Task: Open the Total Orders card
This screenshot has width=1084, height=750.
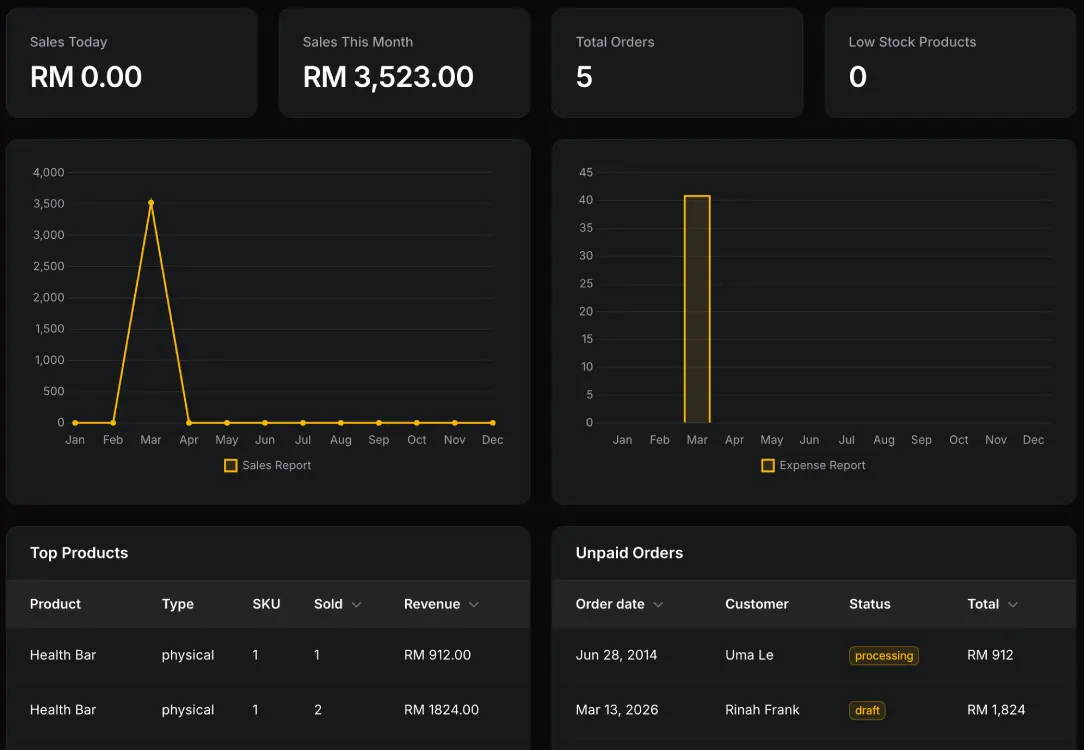Action: click(x=678, y=63)
